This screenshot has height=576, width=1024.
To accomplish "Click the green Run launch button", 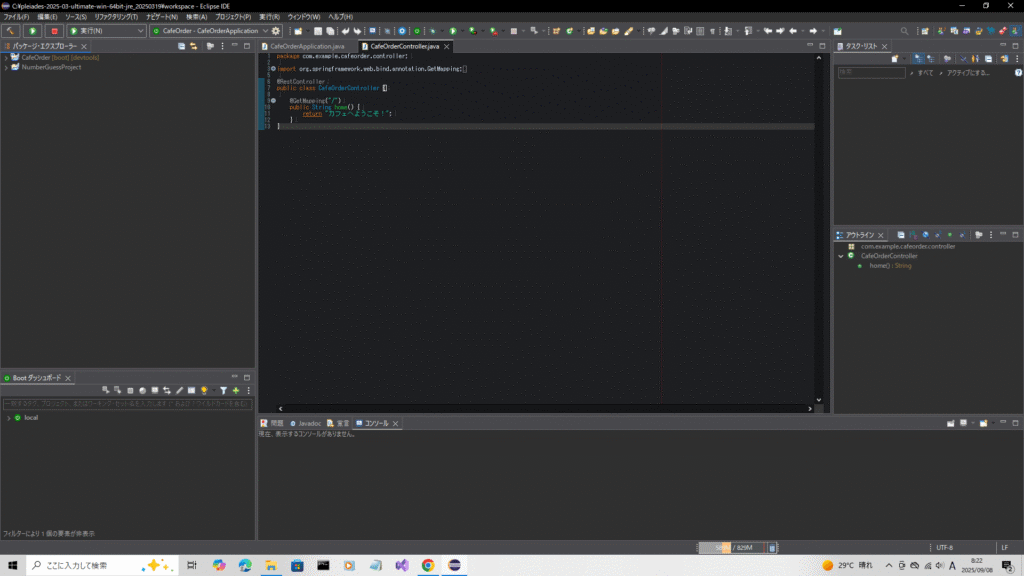I will point(33,31).
